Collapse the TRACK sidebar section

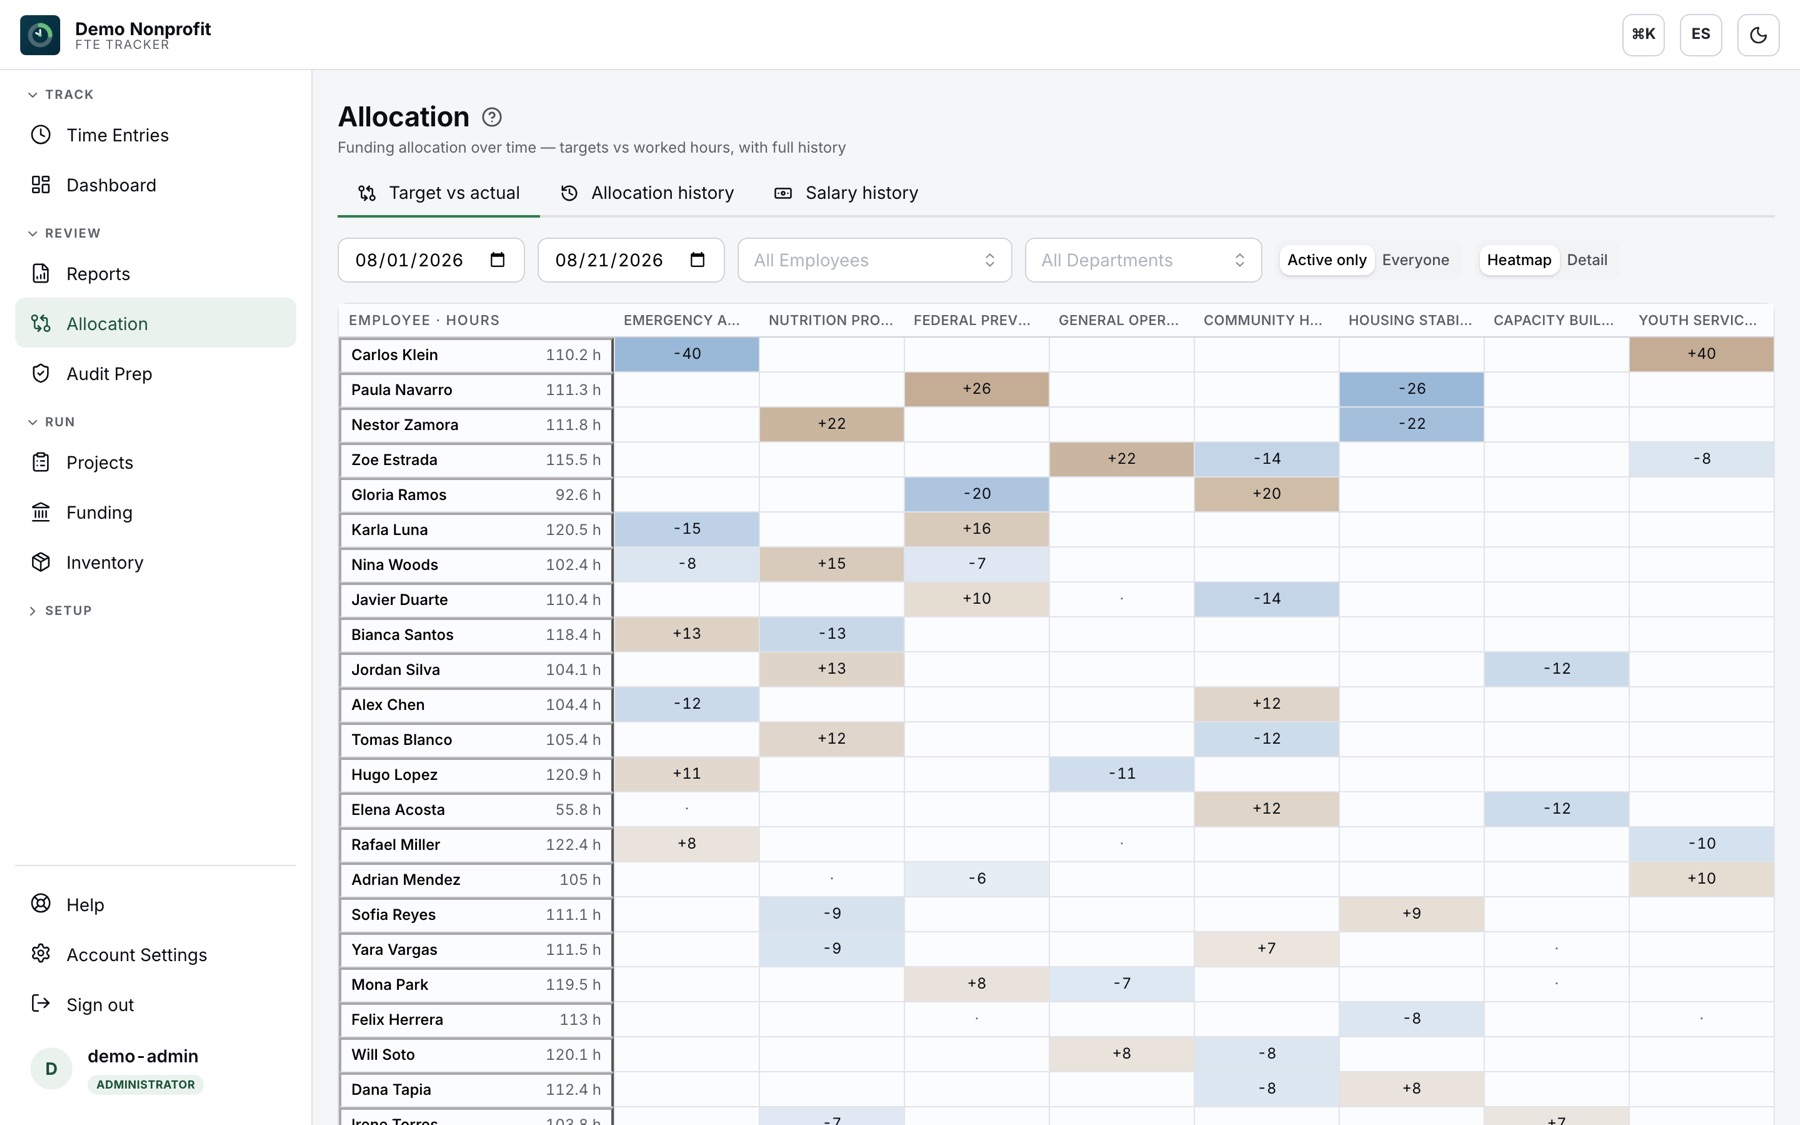coord(61,95)
